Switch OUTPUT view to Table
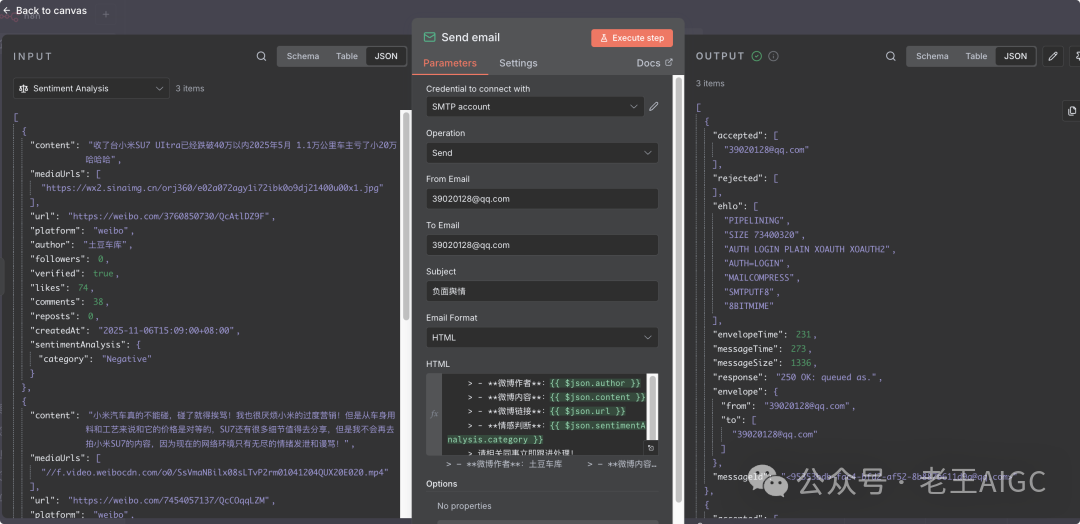1080x524 pixels. (976, 56)
